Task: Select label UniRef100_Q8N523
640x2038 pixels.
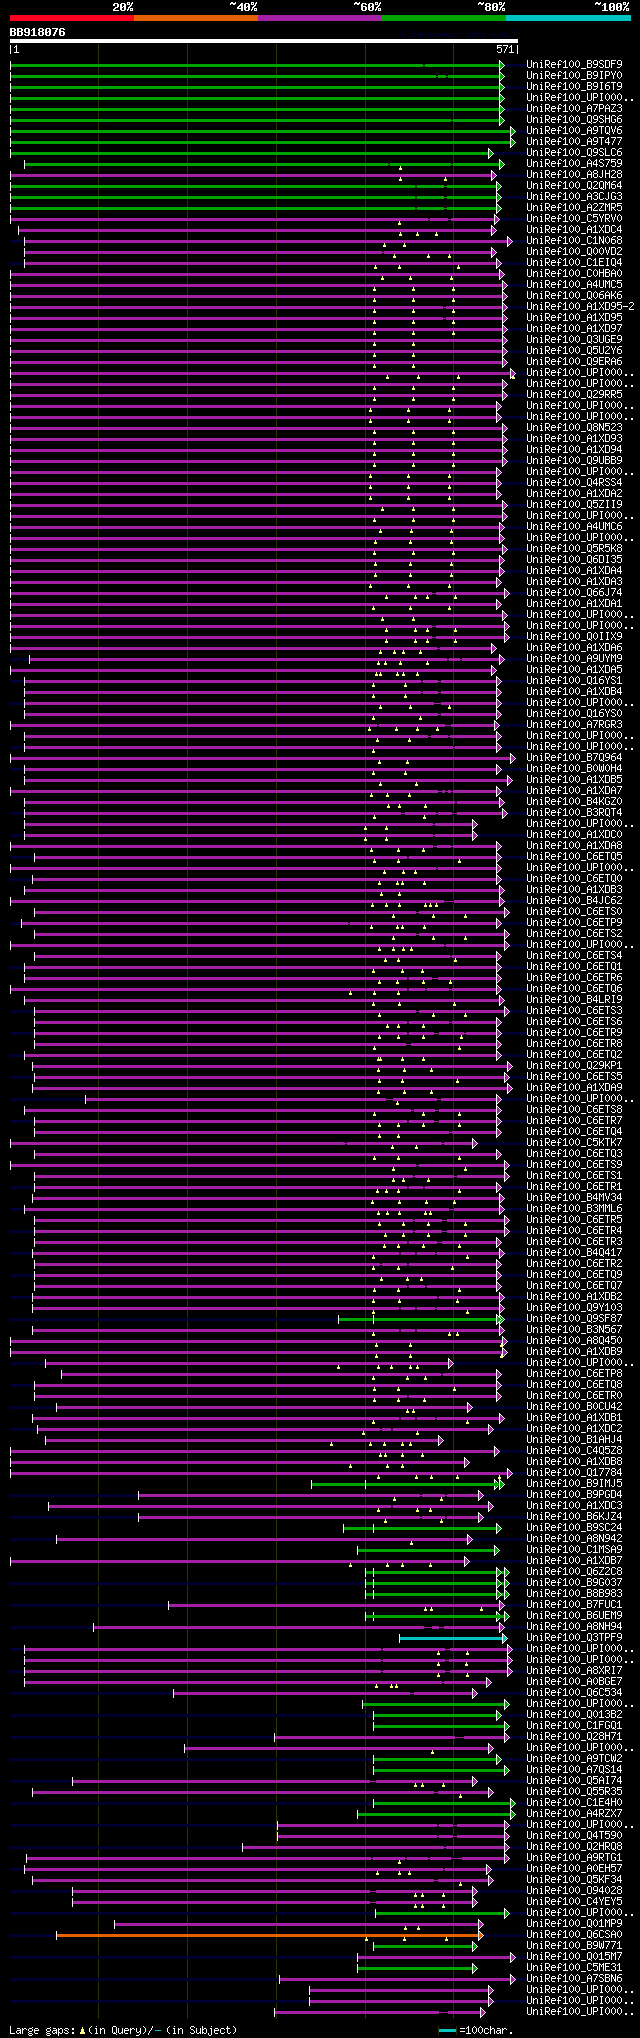Action: pos(574,427)
